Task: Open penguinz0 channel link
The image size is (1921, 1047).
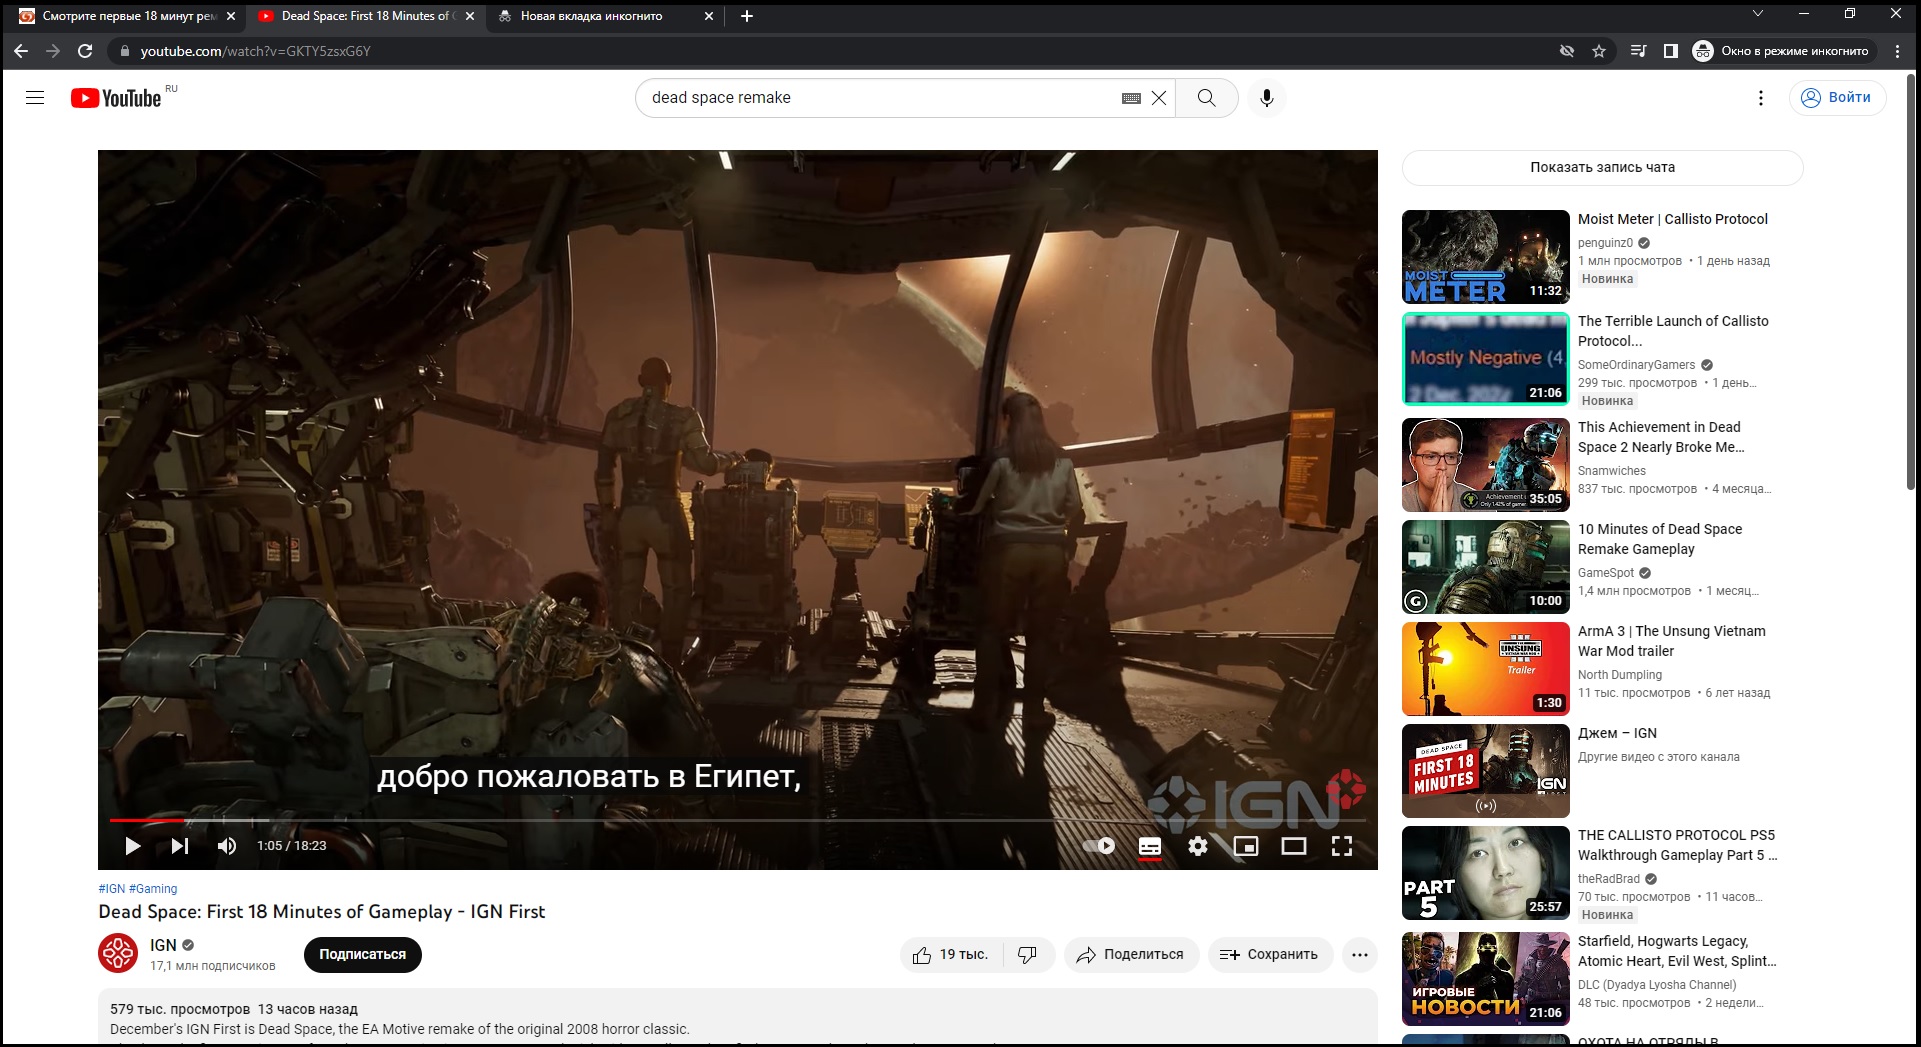Action: (1605, 243)
